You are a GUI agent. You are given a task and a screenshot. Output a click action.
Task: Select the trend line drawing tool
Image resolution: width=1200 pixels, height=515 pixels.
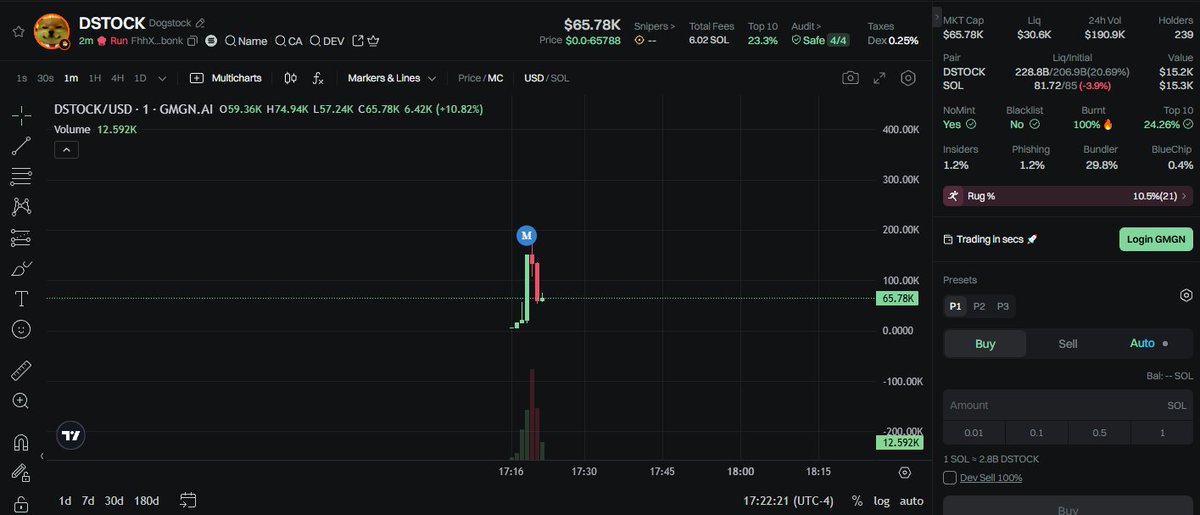[21, 146]
